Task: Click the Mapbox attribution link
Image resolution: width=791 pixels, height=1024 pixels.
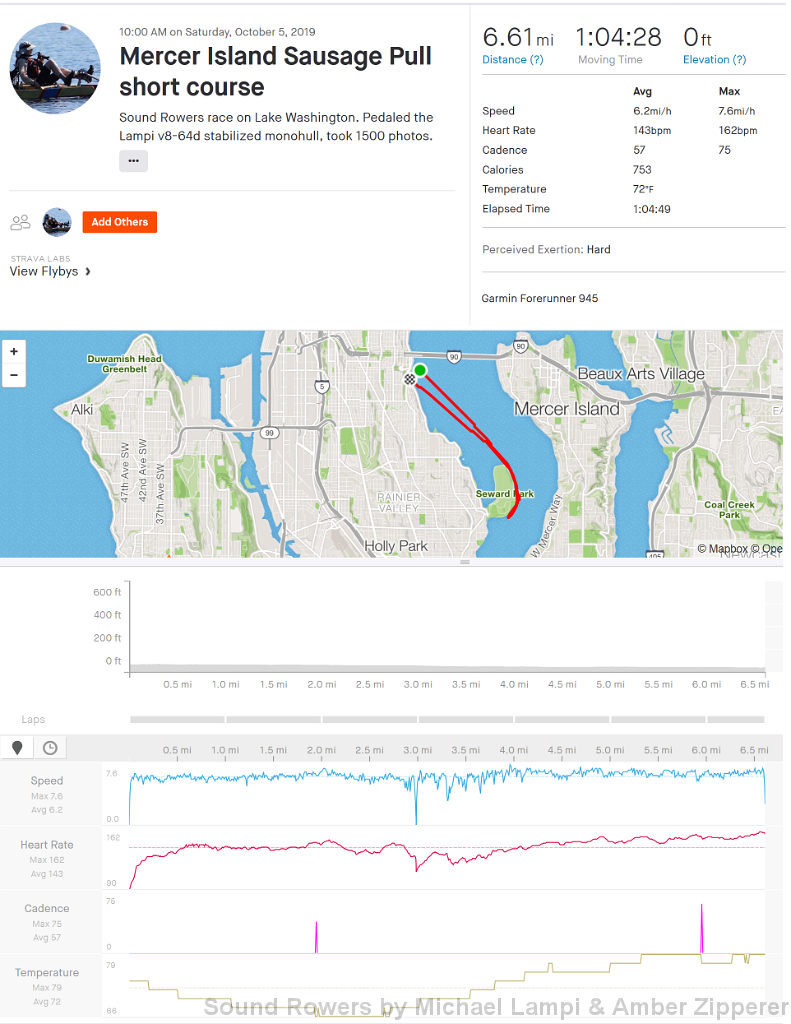Action: (x=728, y=549)
